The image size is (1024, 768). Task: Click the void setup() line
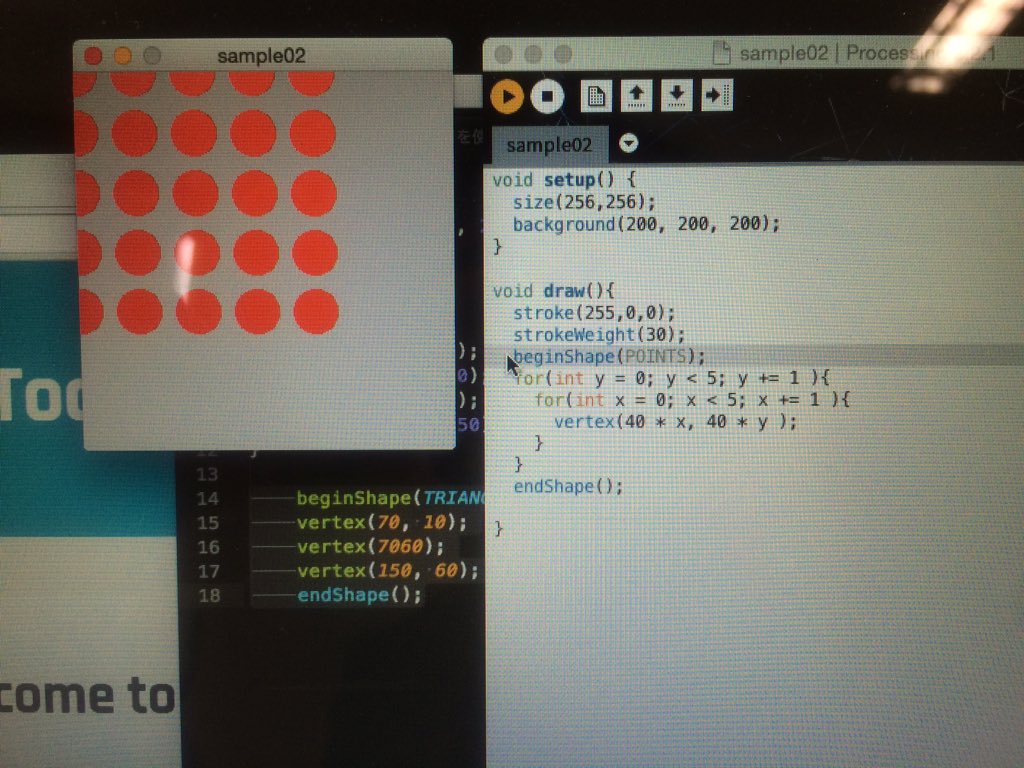[x=564, y=180]
